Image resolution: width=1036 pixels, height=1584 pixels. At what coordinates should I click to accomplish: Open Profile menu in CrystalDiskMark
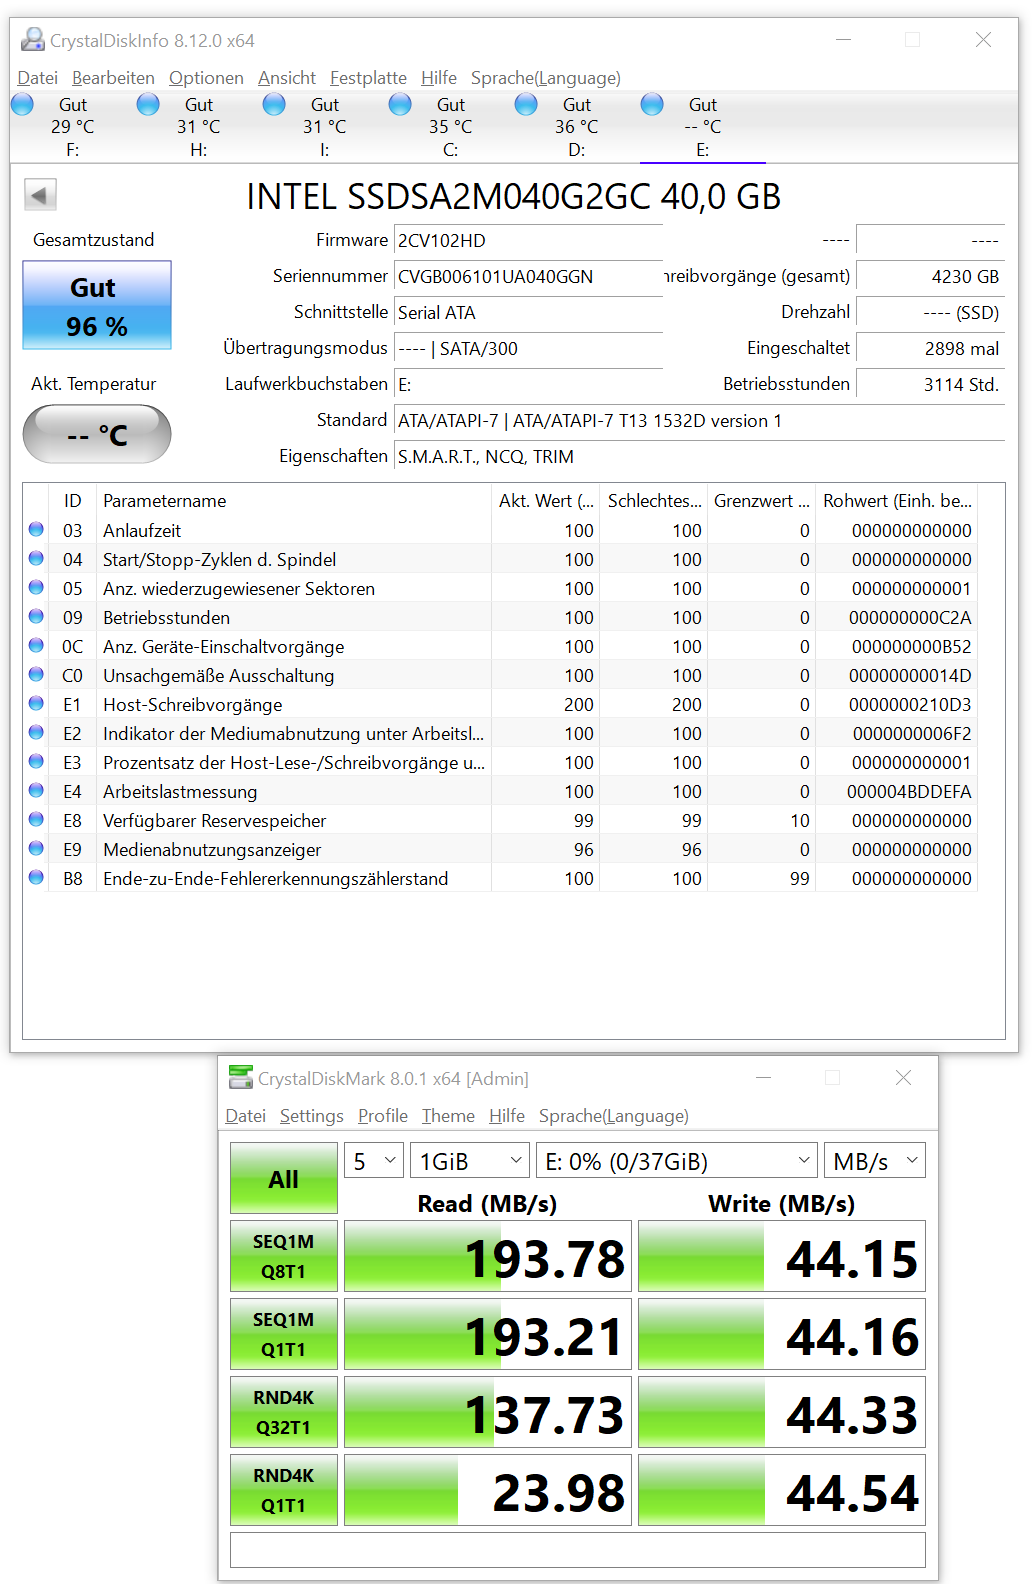tap(383, 1116)
